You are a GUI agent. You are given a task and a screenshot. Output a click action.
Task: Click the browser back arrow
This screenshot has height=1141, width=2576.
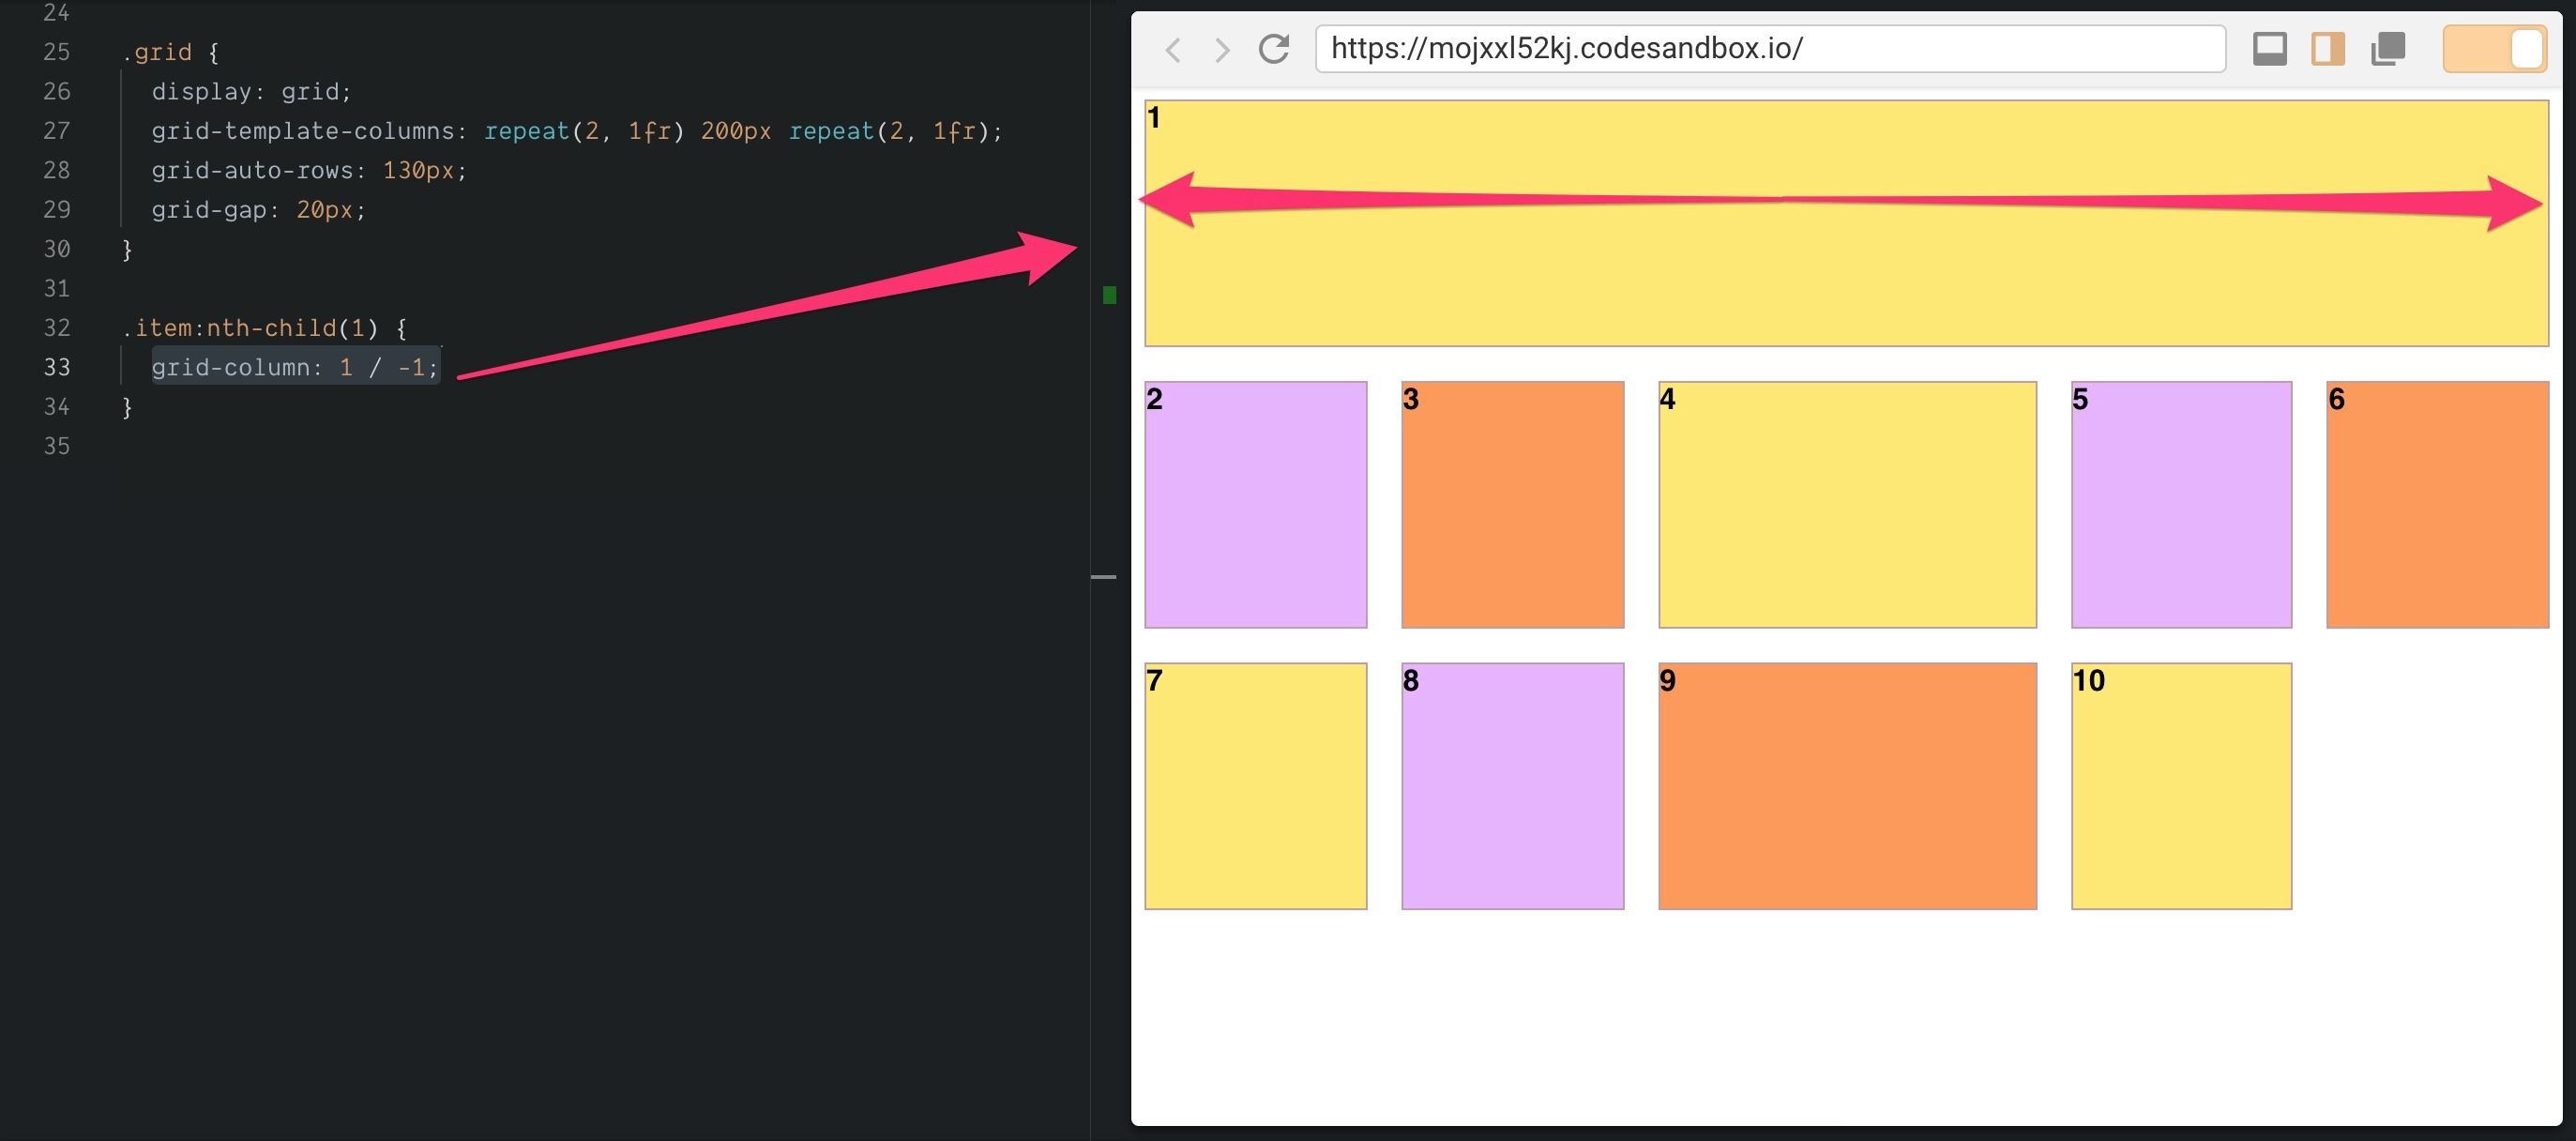[x=1174, y=49]
